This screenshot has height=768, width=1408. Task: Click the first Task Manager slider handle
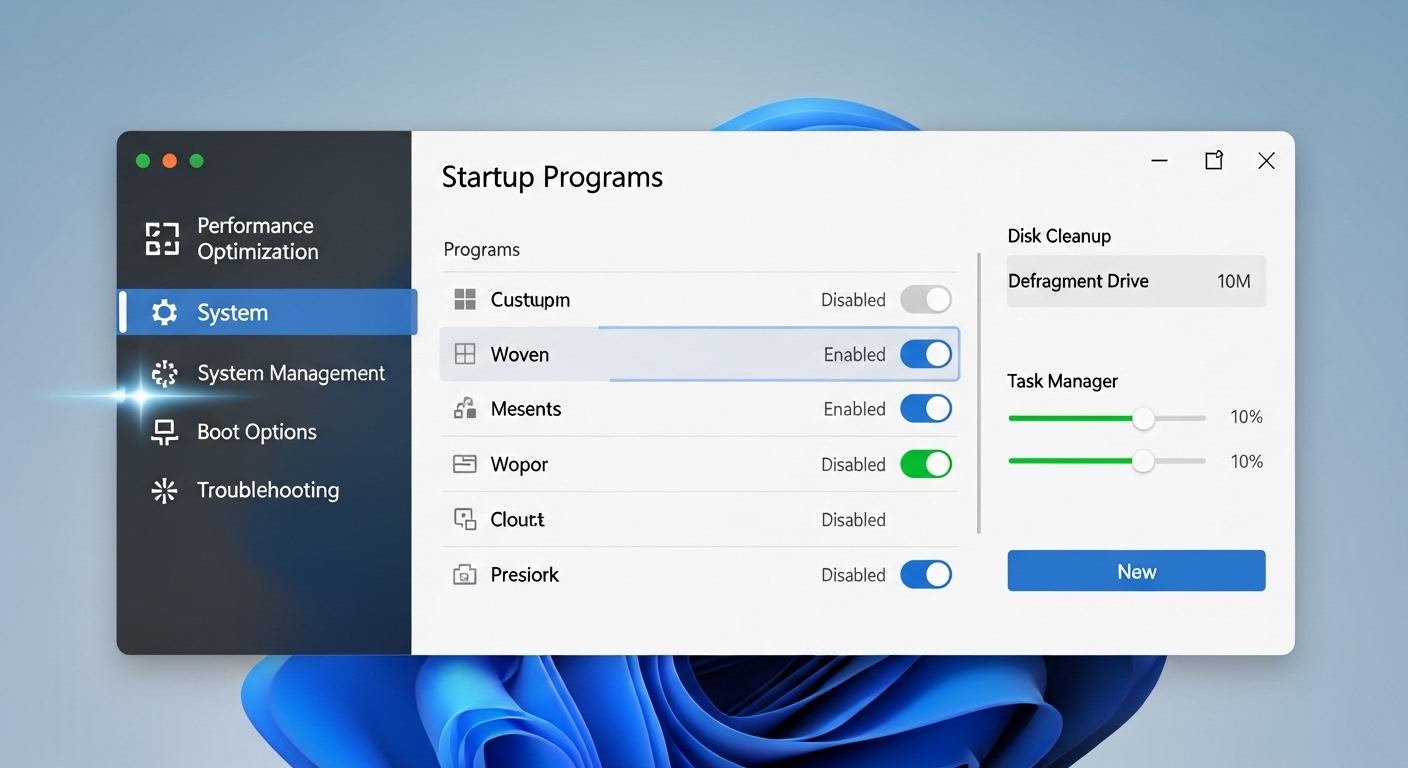point(1143,418)
